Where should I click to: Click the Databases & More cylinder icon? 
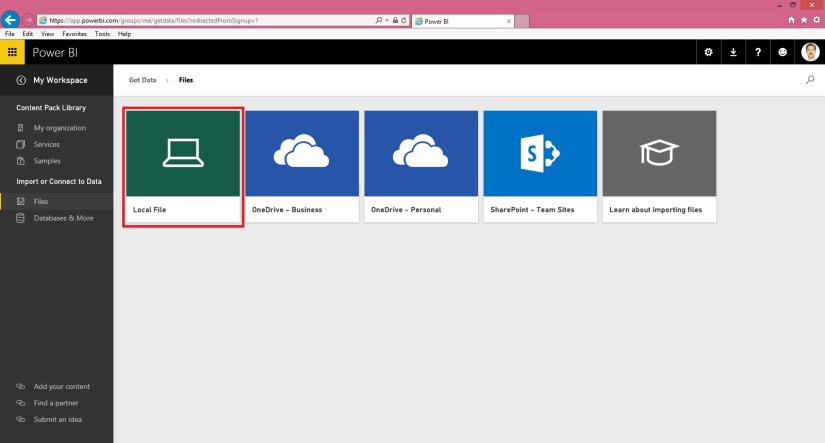[x=21, y=218]
